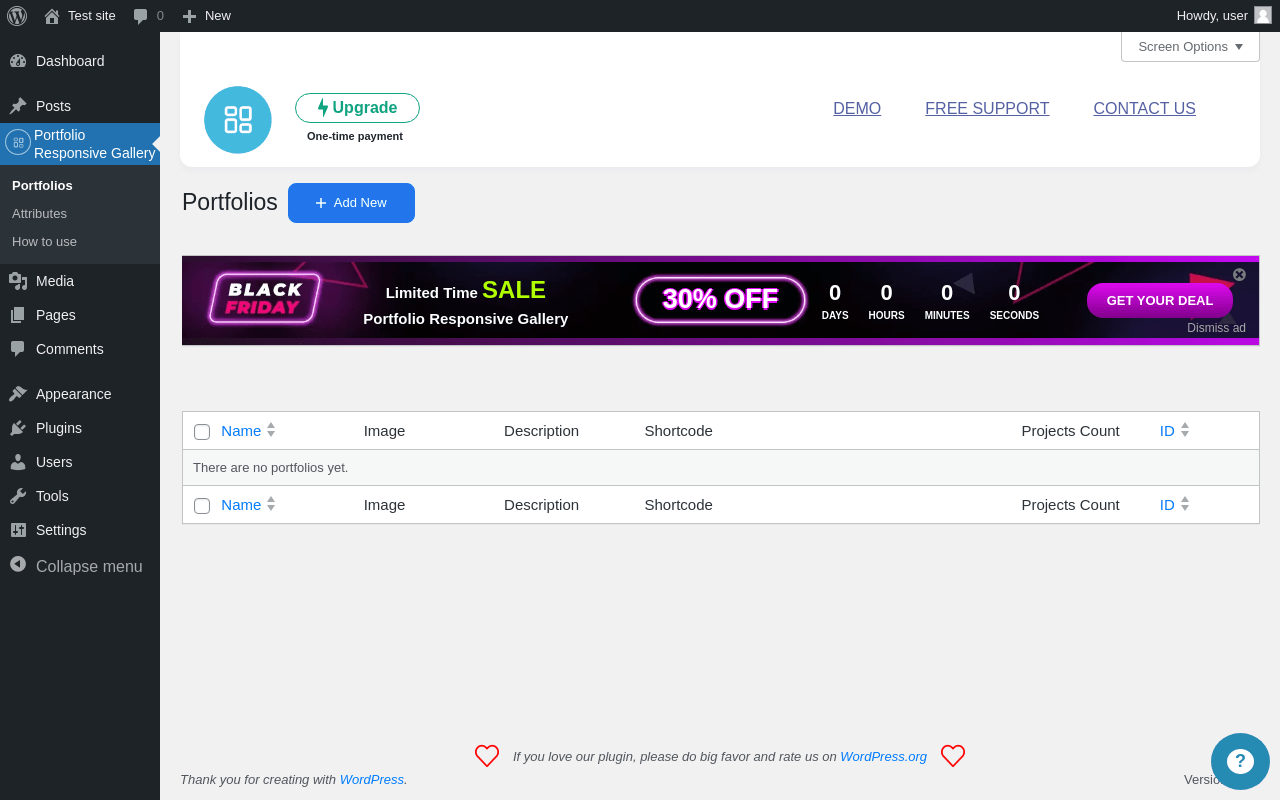
Task: Click the Users sidebar icon
Action: pyautogui.click(x=18, y=462)
